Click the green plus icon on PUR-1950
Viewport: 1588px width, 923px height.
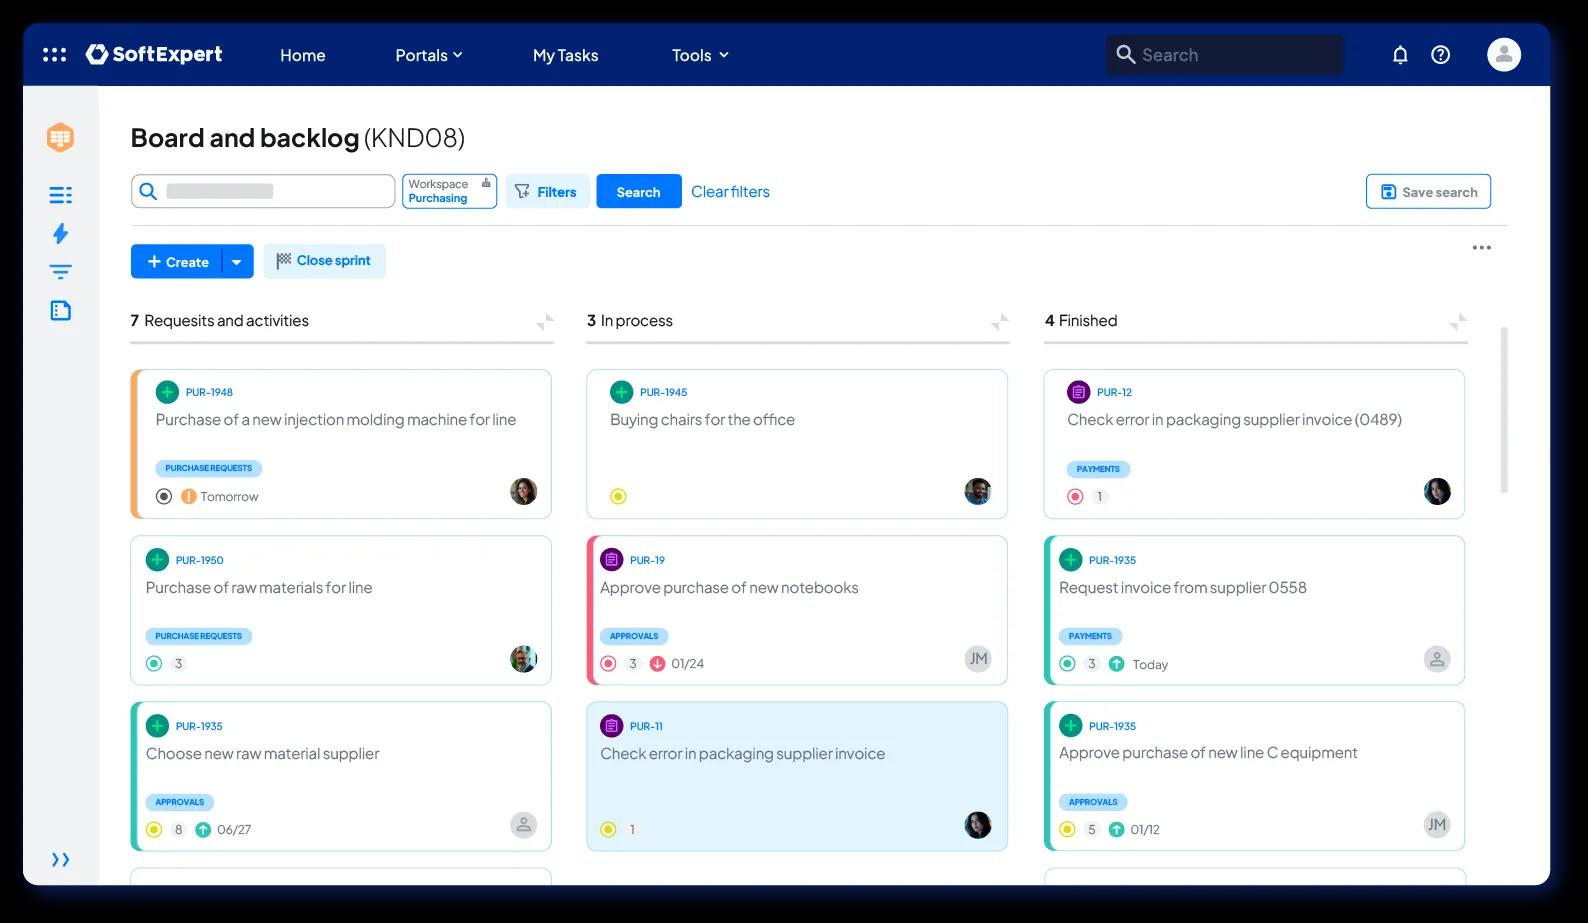coord(157,560)
